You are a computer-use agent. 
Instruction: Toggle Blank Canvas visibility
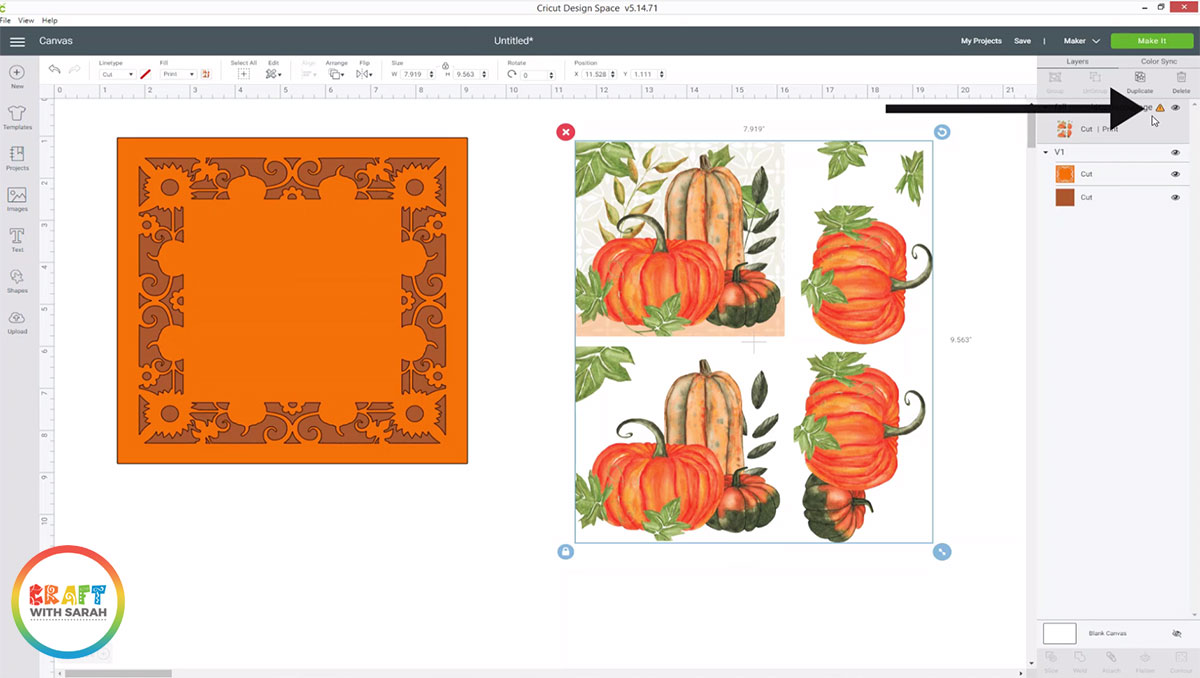coord(1176,633)
